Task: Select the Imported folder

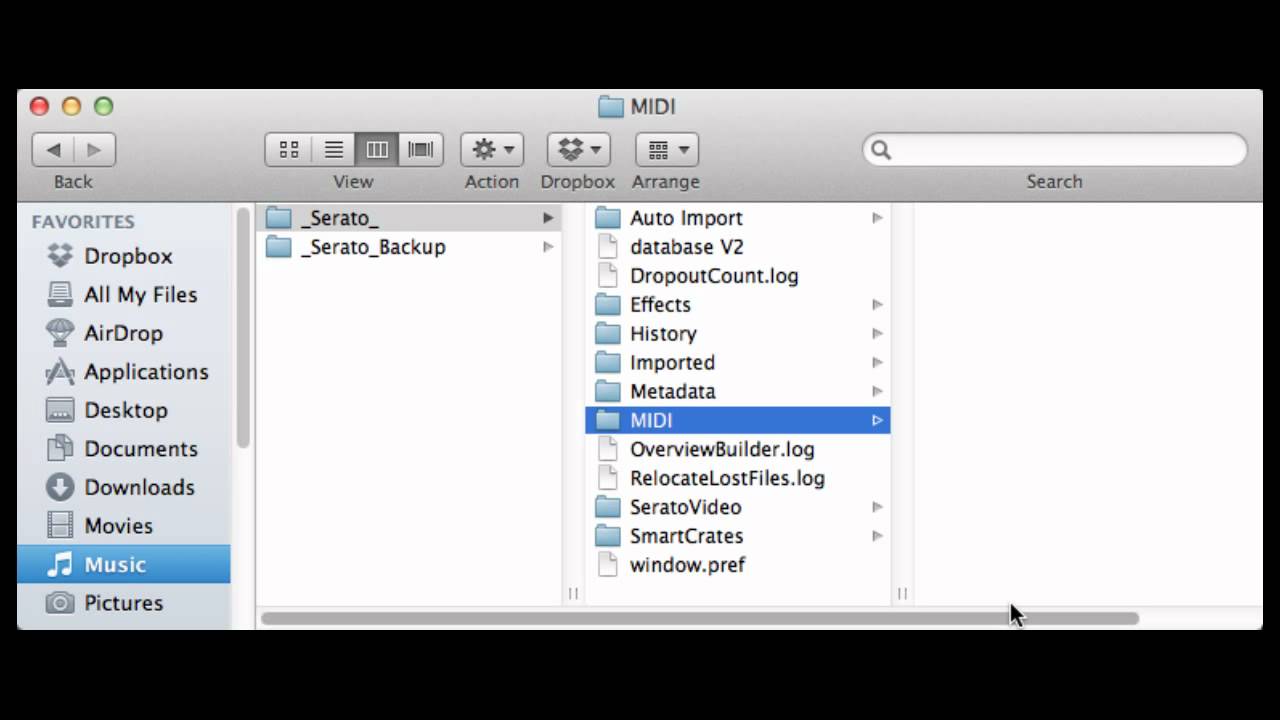Action: tap(737, 363)
